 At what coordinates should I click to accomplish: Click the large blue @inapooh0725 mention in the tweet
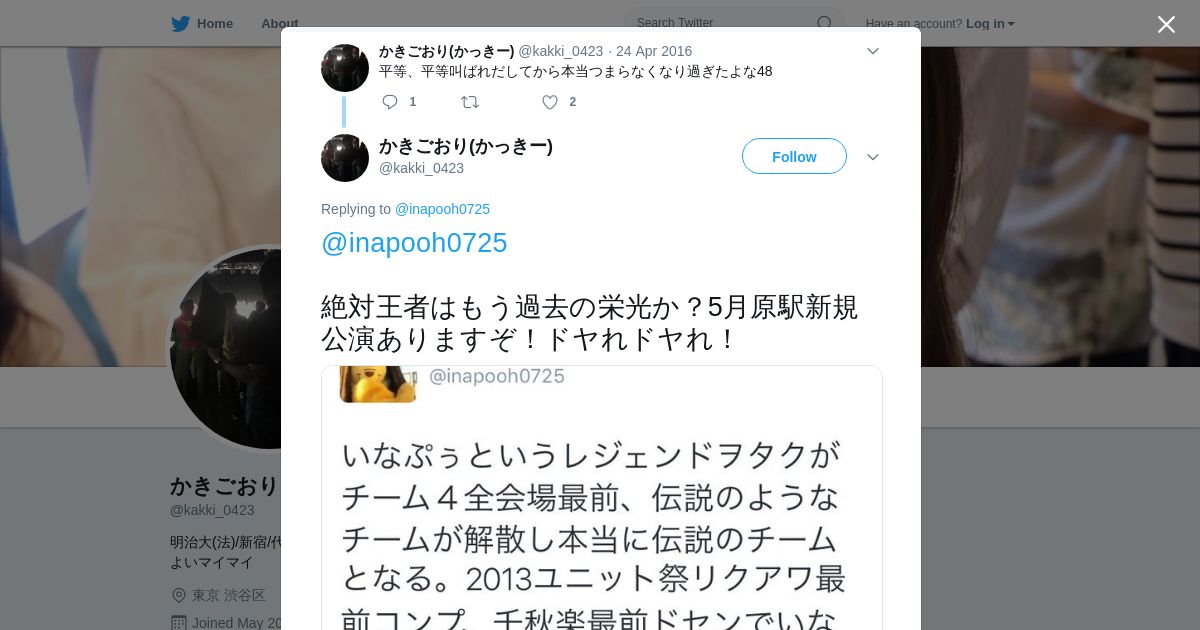click(x=414, y=243)
